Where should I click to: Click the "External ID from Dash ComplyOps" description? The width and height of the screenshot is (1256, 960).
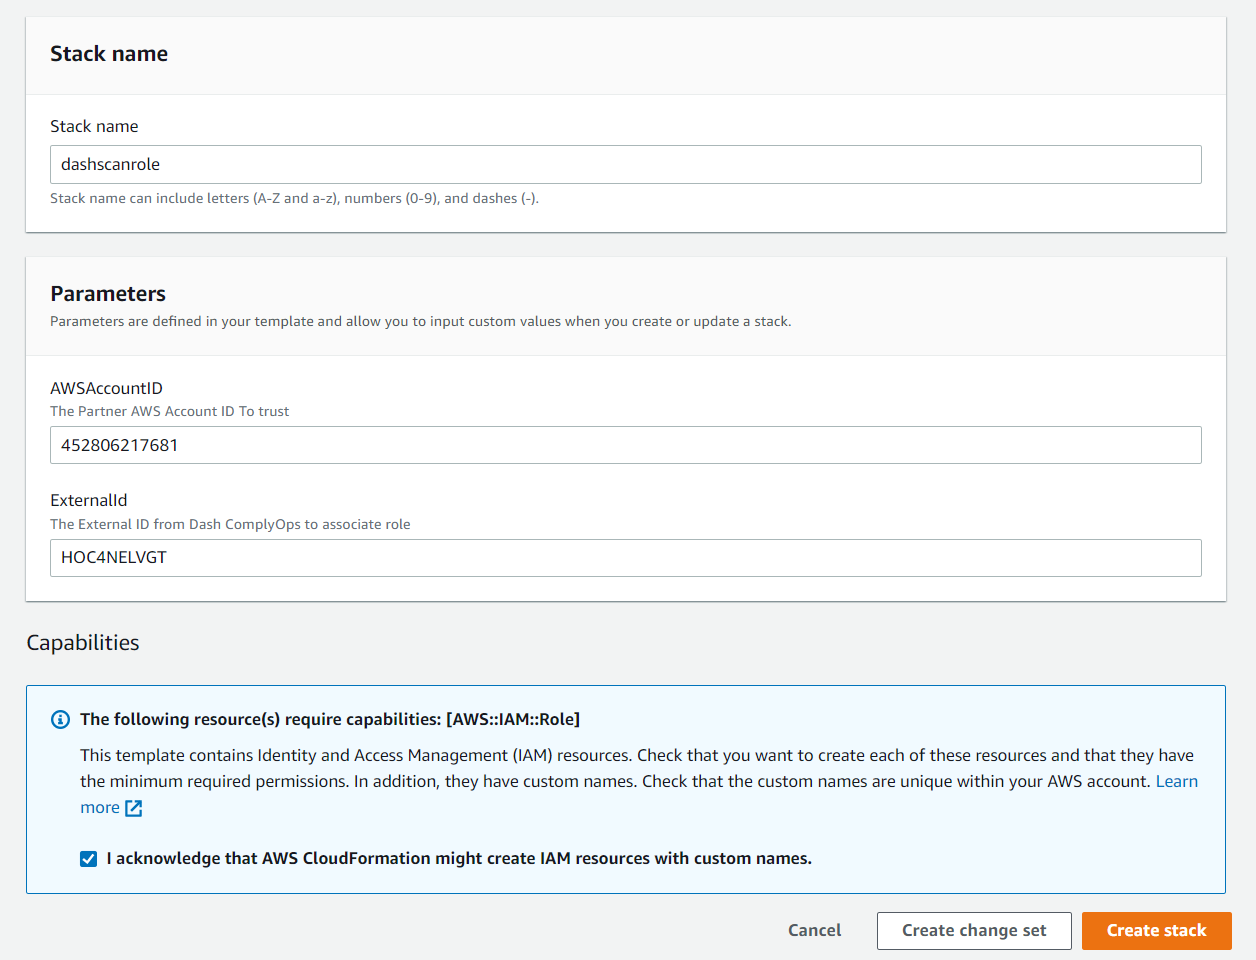click(x=230, y=525)
